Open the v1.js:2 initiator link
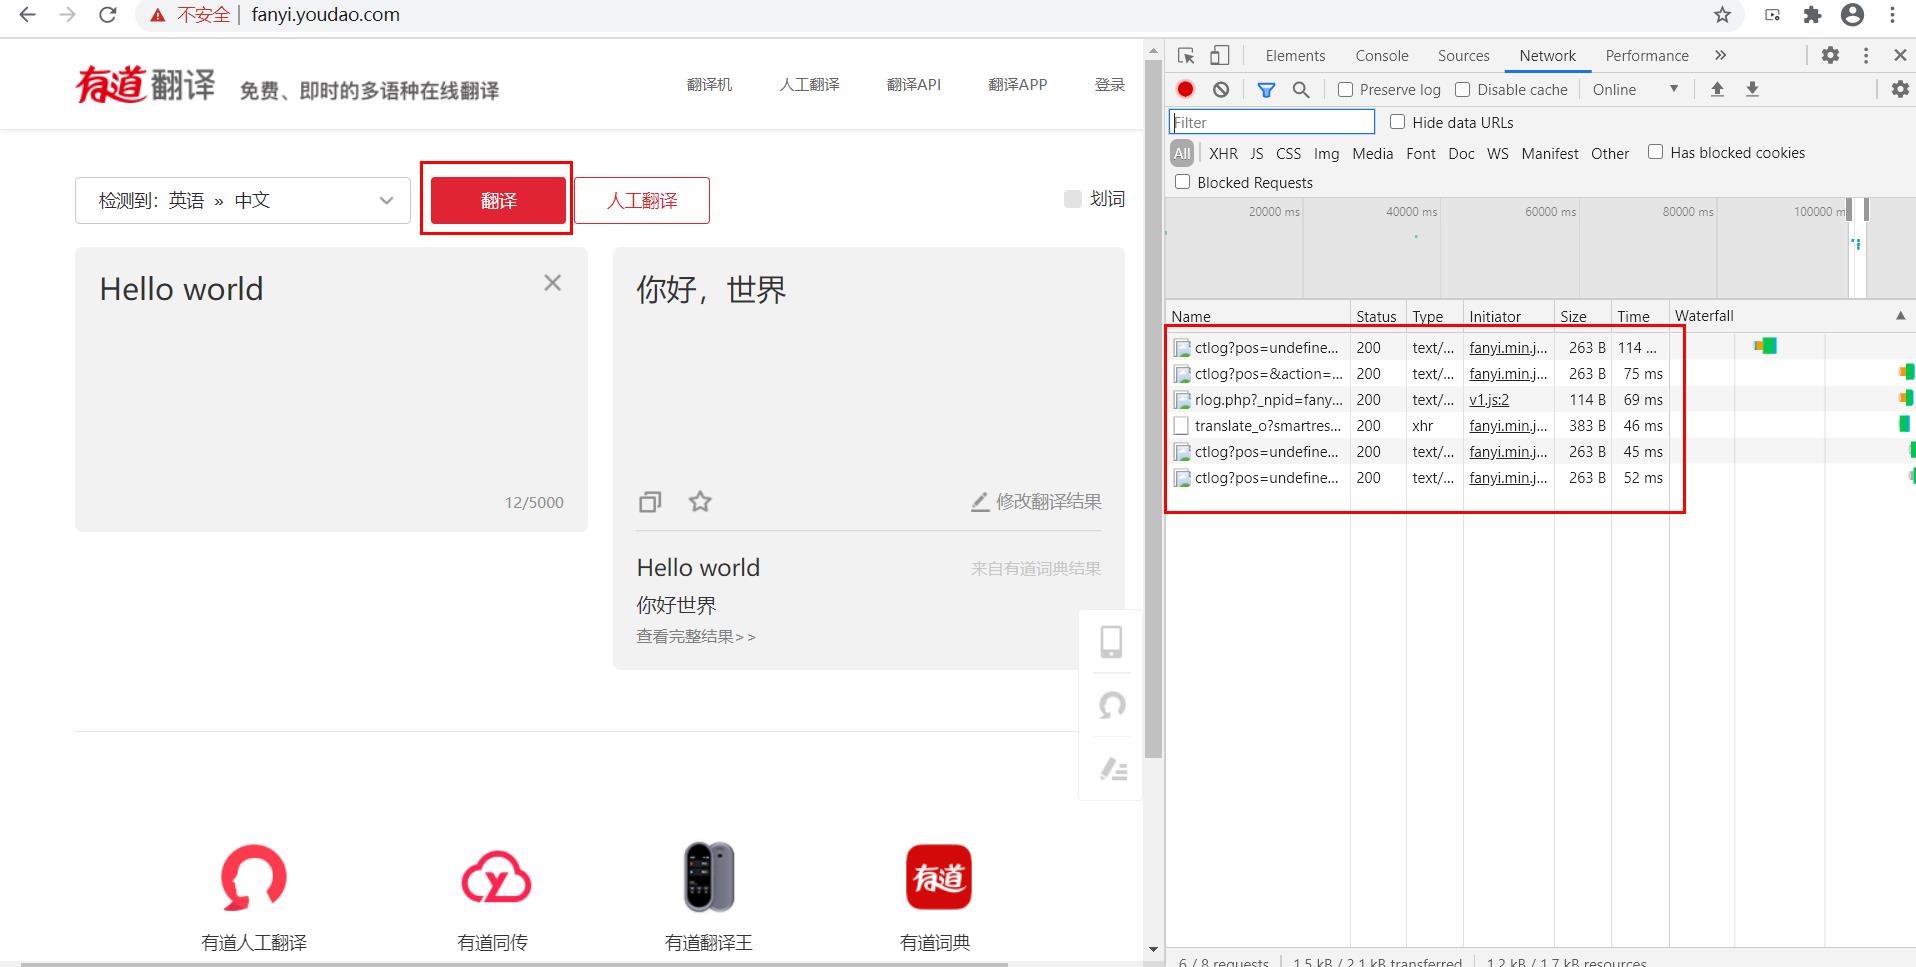Screen dimensions: 1916x967 [x=1489, y=400]
